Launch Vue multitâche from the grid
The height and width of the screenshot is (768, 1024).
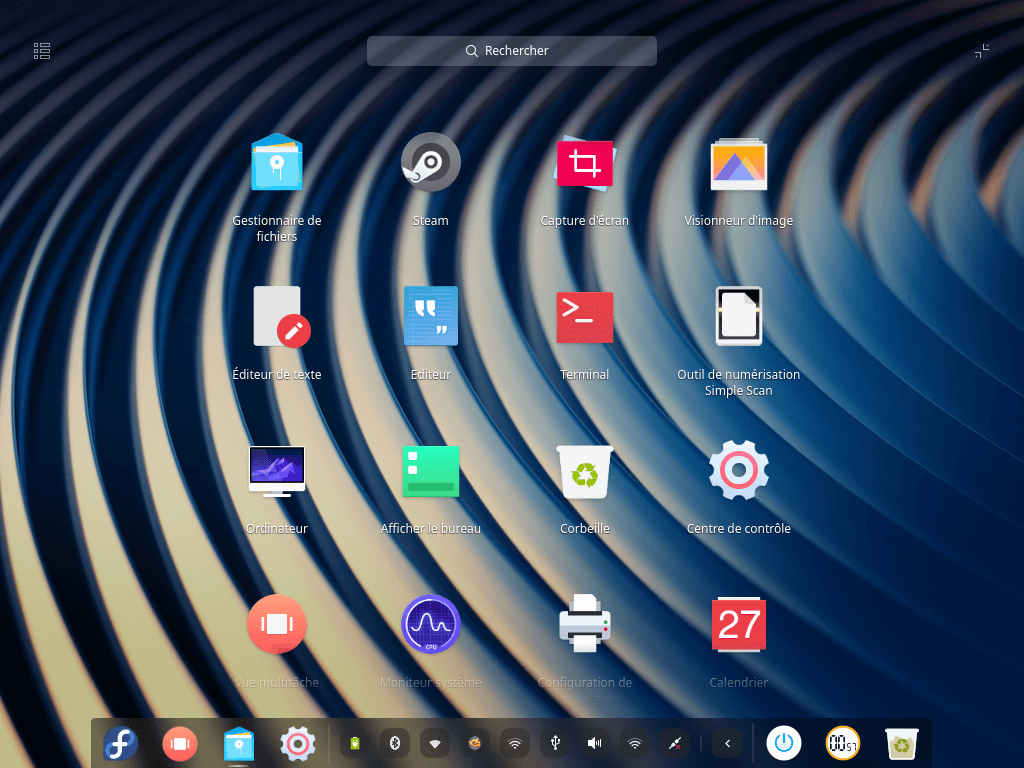277,624
